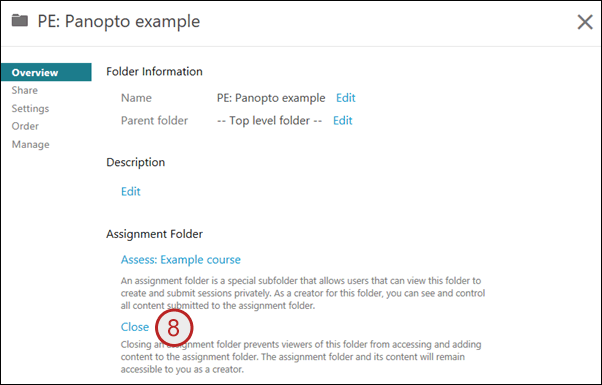Edit the Parent folder setting
Image resolution: width=602 pixels, height=385 pixels.
342,121
